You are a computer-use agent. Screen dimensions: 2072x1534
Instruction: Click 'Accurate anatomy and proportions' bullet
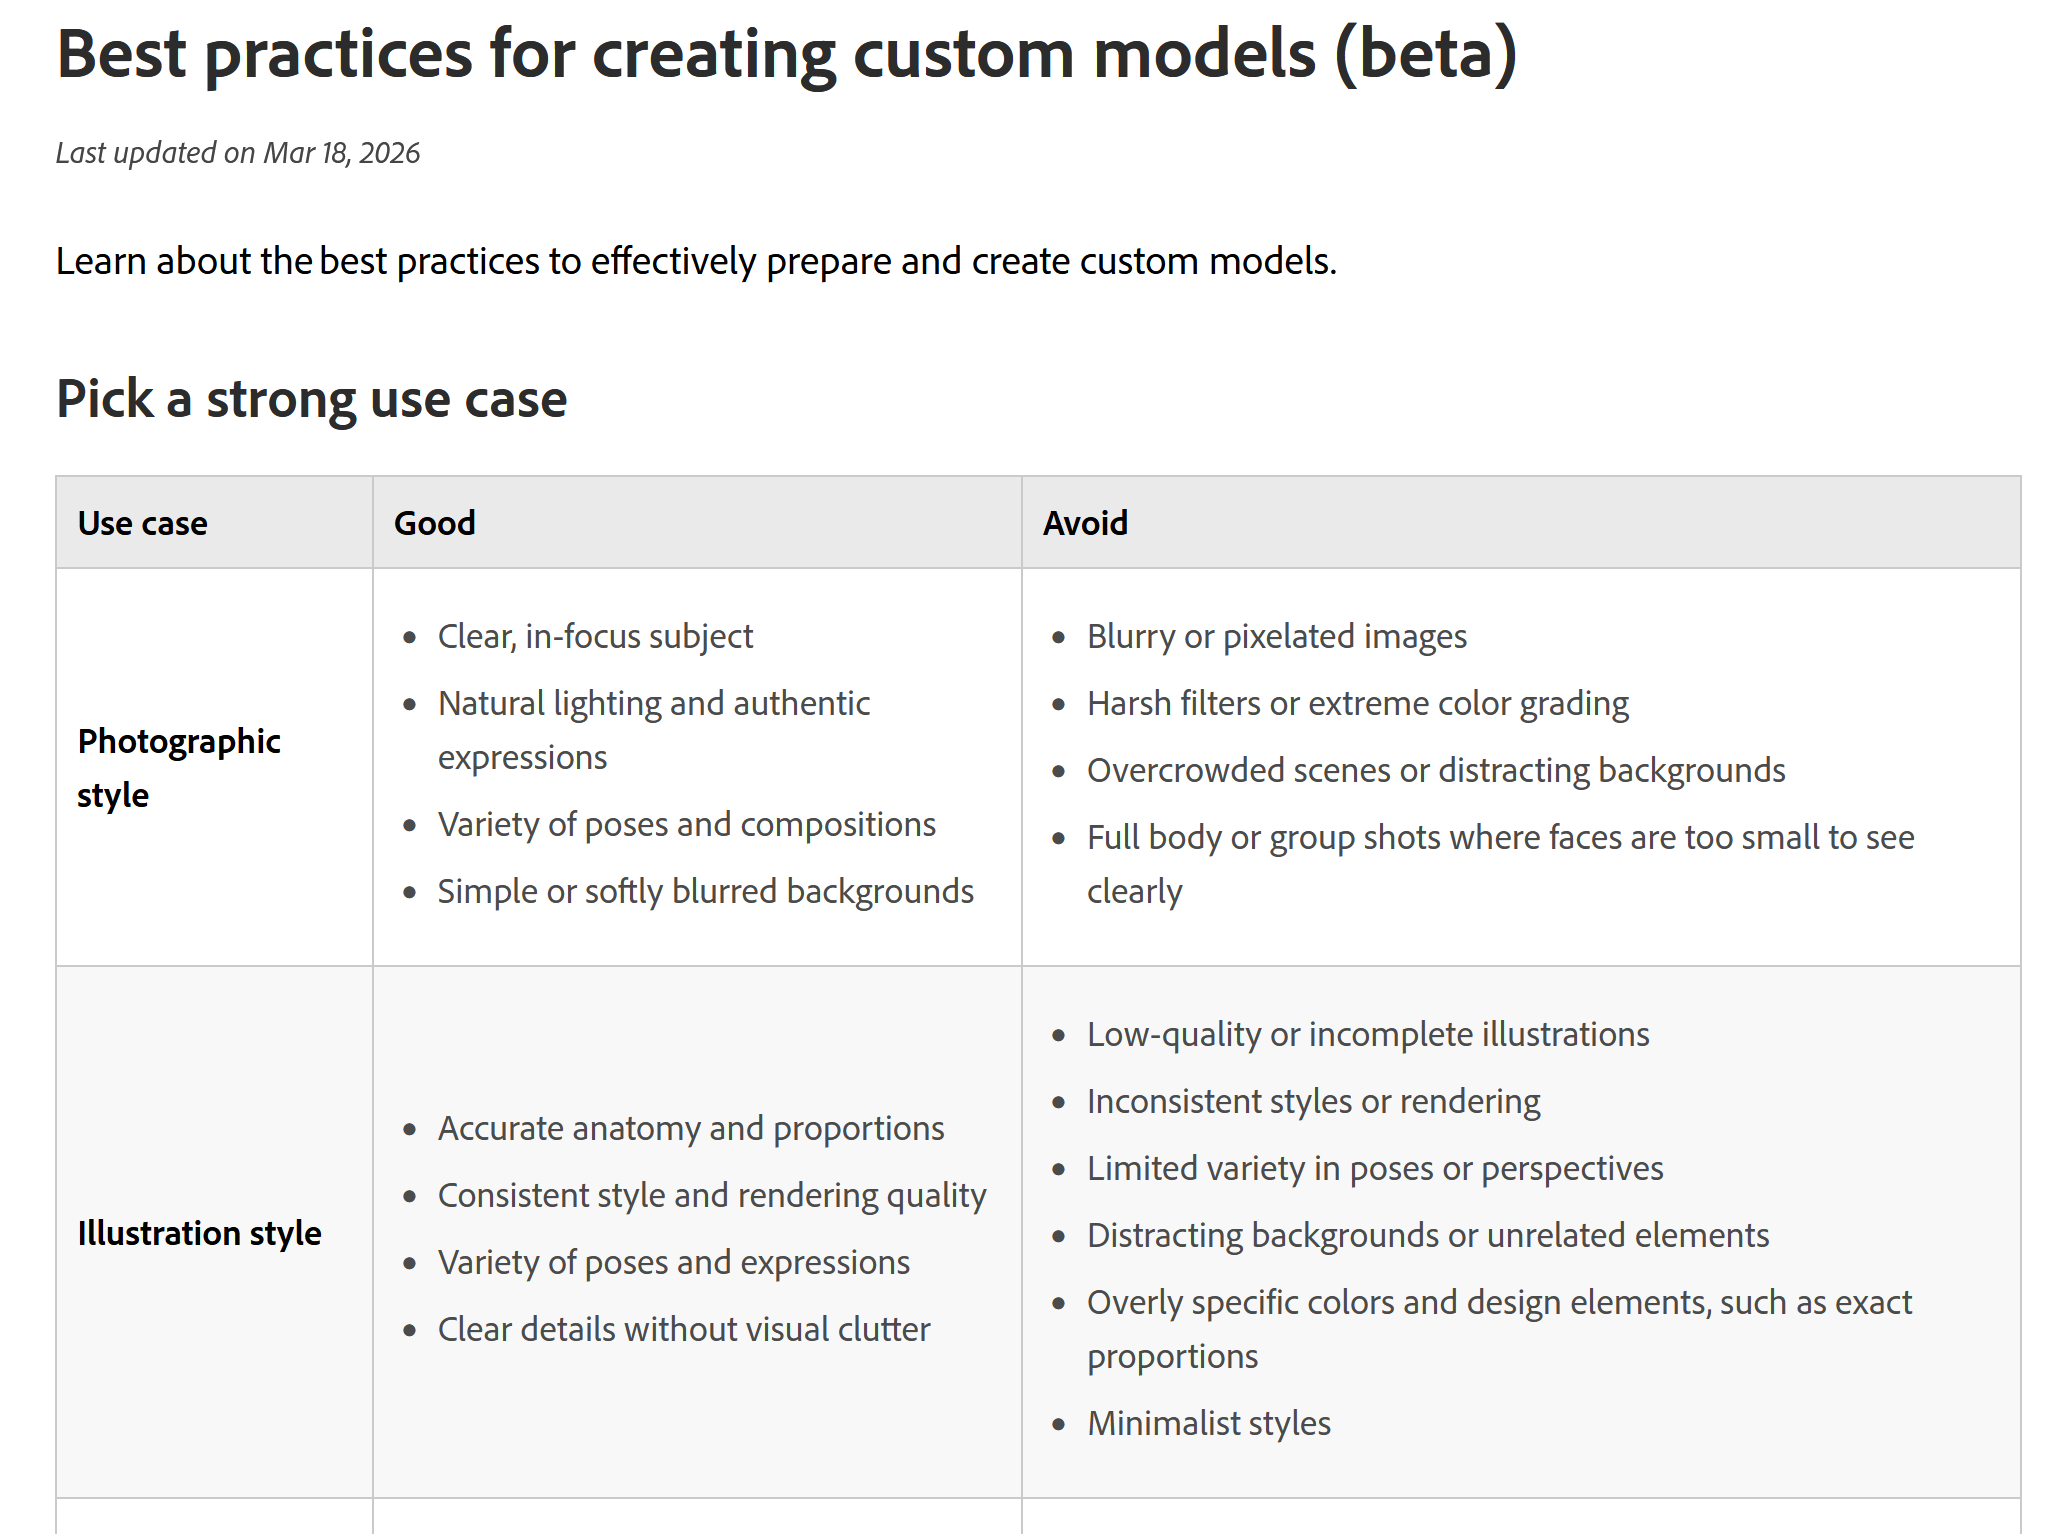(690, 1128)
